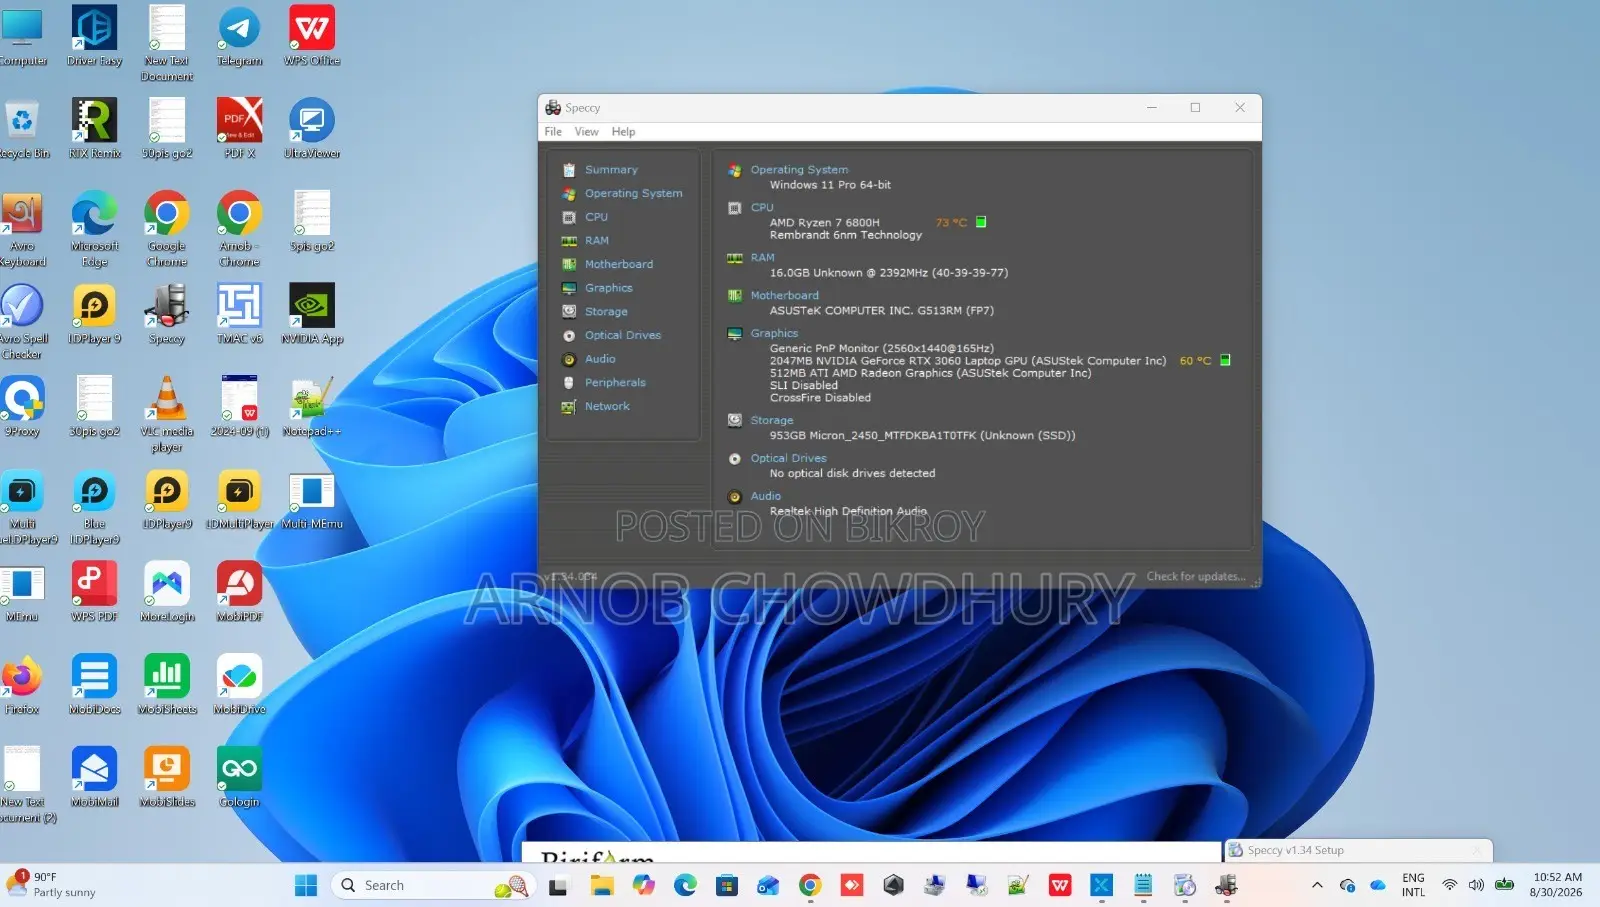Select Audio in the Speccy sidebar
Viewport: 1600px width, 907px height.
[600, 359]
